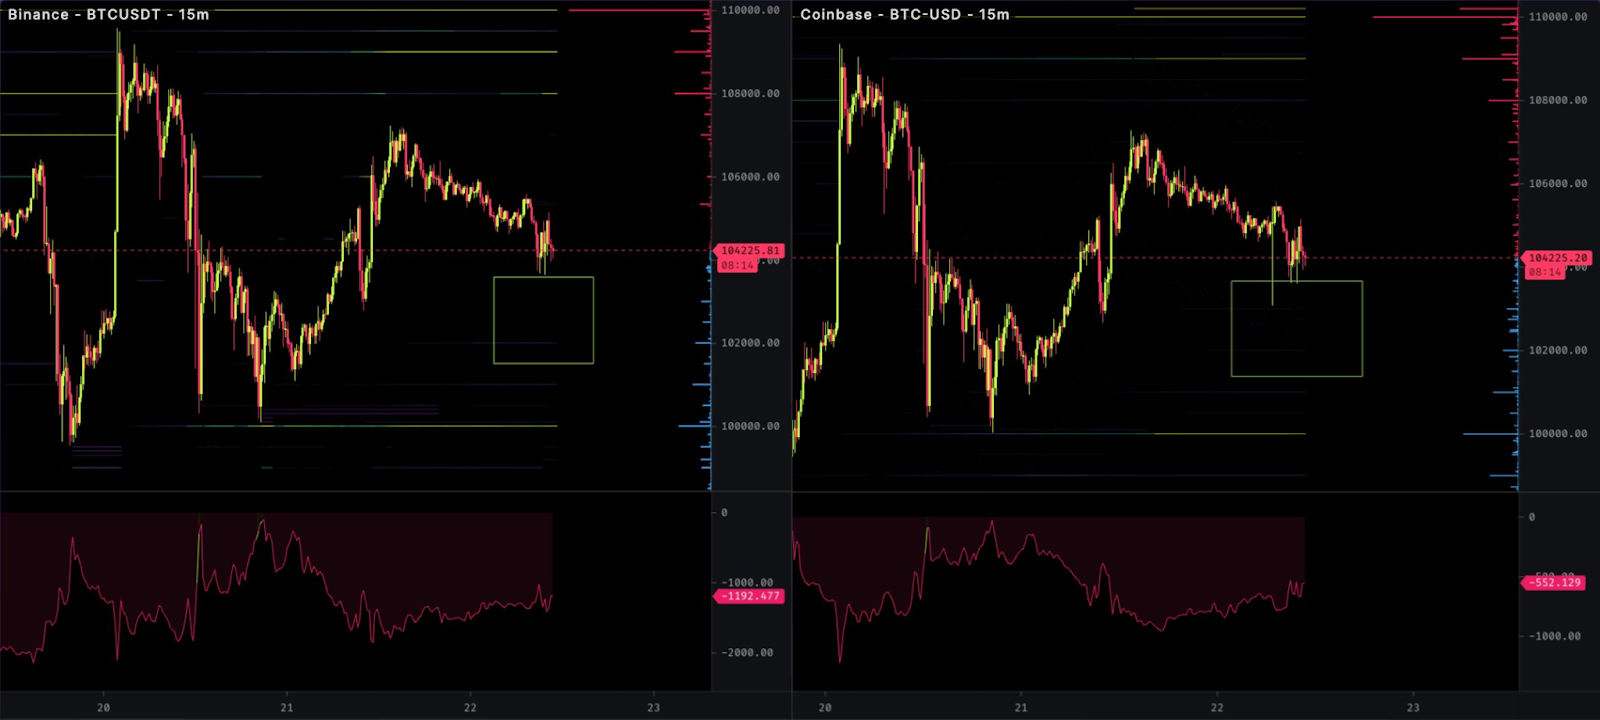
Task: Click the Binance - BTCUSDT - 15m pane title
Action: coord(108,15)
